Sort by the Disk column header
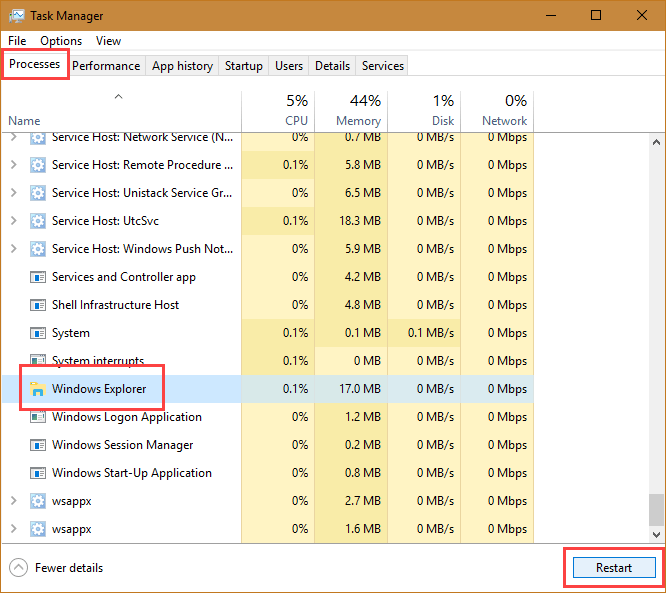The width and height of the screenshot is (666, 593). (424, 111)
